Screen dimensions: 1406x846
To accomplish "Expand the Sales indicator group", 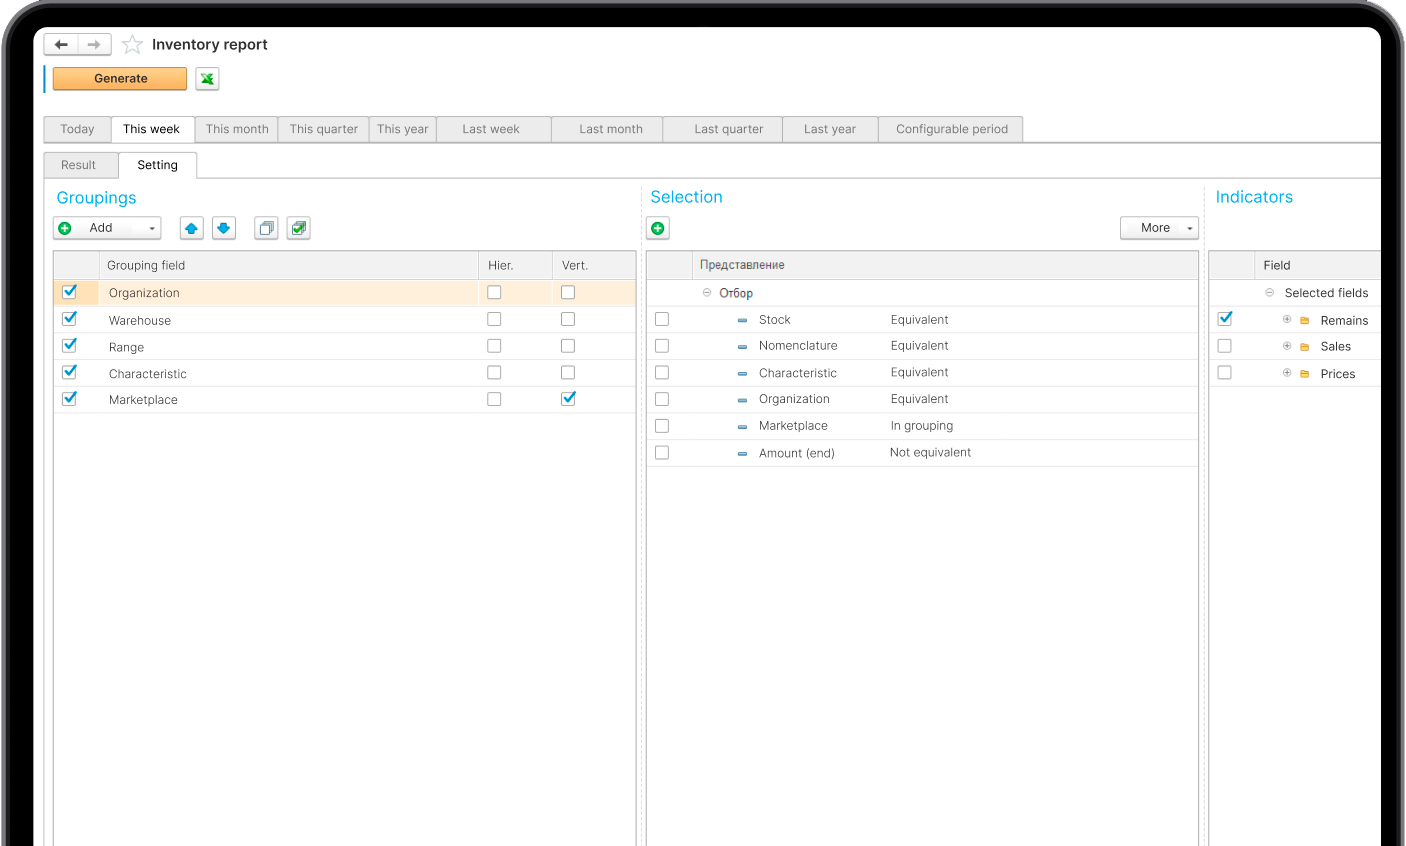I will click(x=1287, y=346).
